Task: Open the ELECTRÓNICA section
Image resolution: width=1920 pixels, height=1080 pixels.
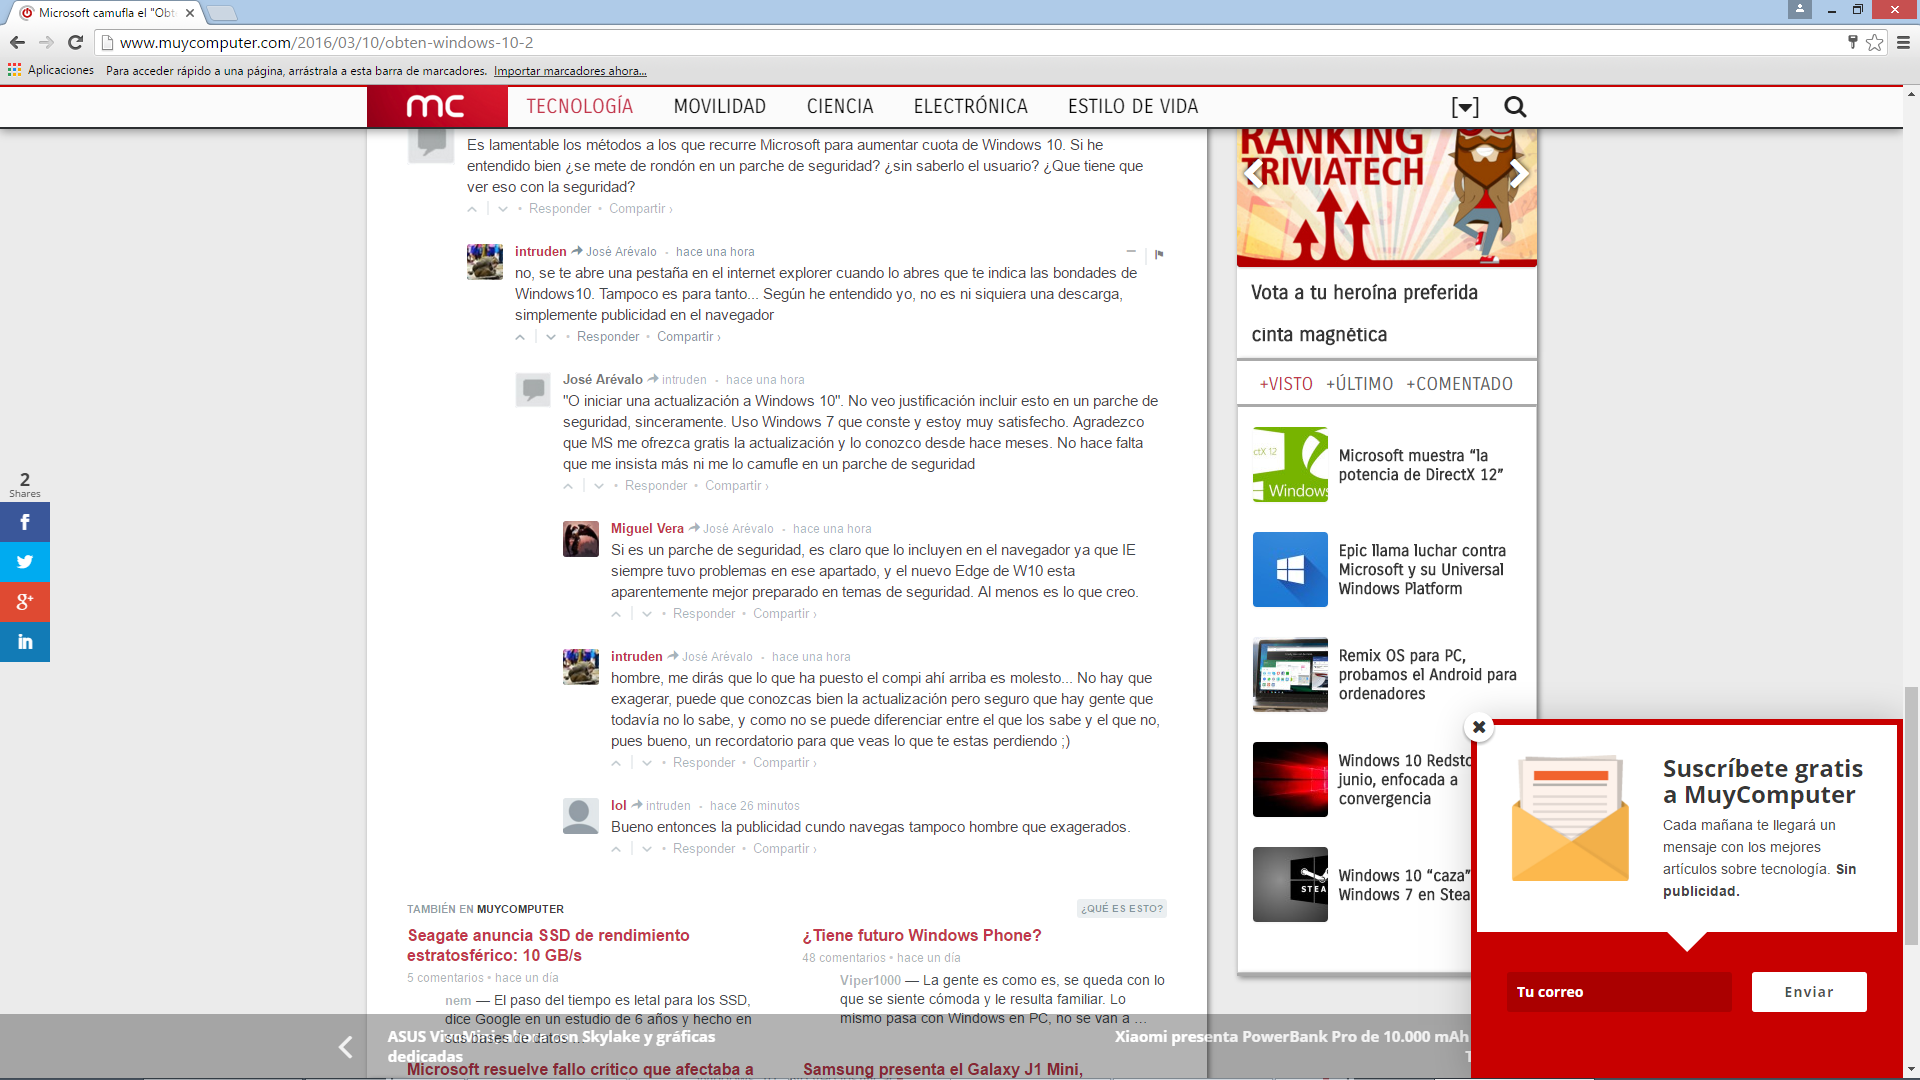Action: [971, 106]
